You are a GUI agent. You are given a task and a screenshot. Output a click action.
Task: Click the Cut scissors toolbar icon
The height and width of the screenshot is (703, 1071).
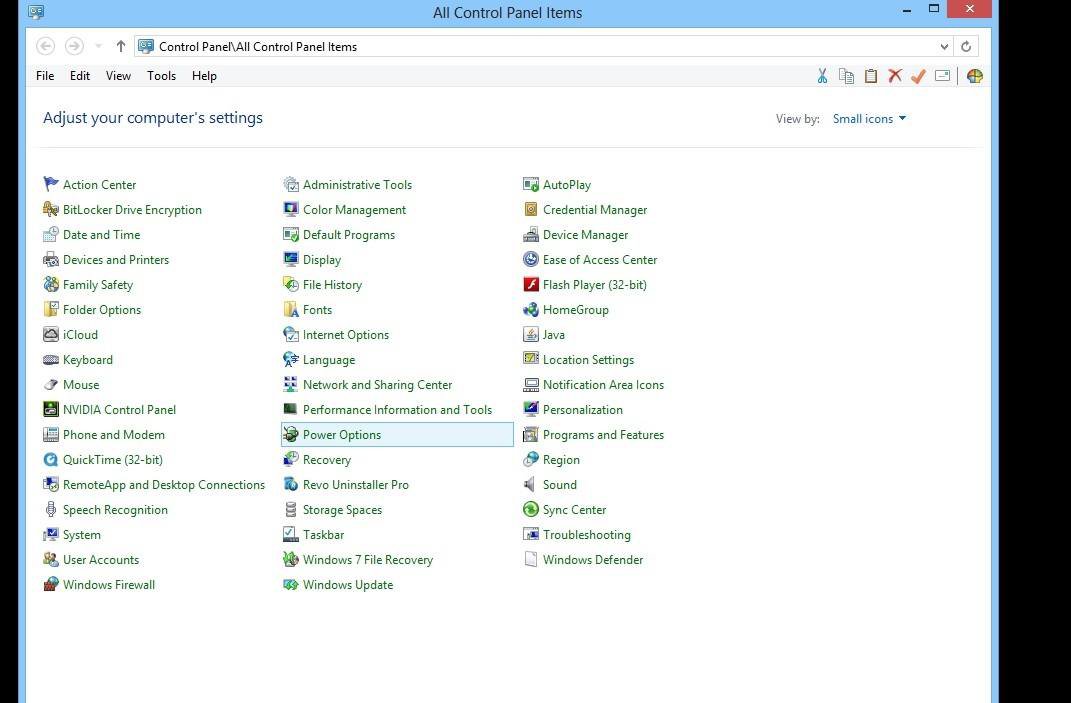click(822, 75)
